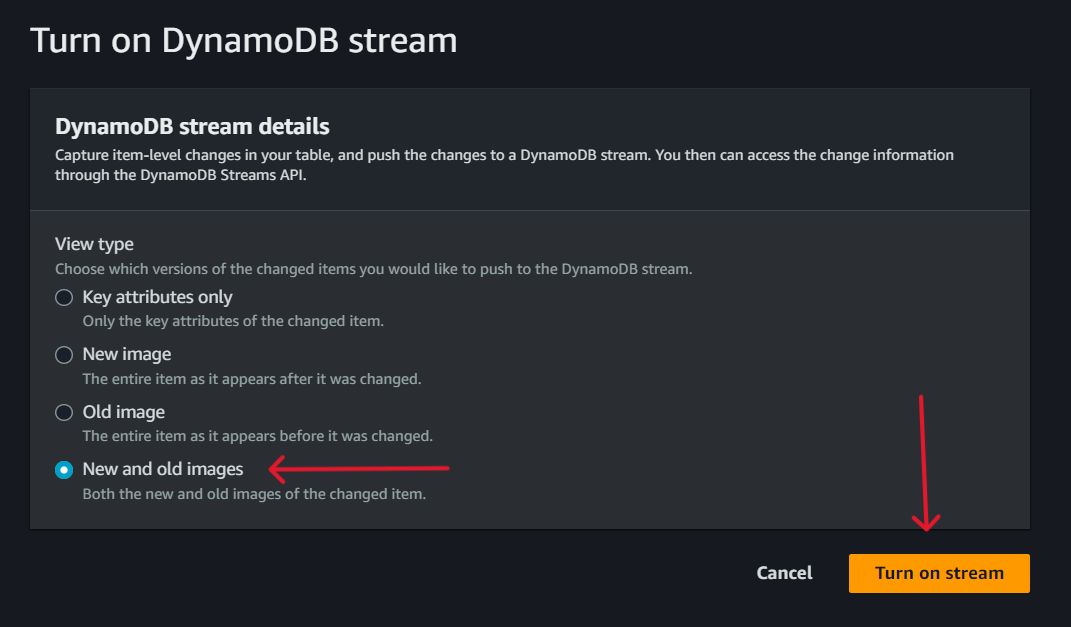Select the Key attributes only radio button
The width and height of the screenshot is (1071, 627).
(x=63, y=297)
